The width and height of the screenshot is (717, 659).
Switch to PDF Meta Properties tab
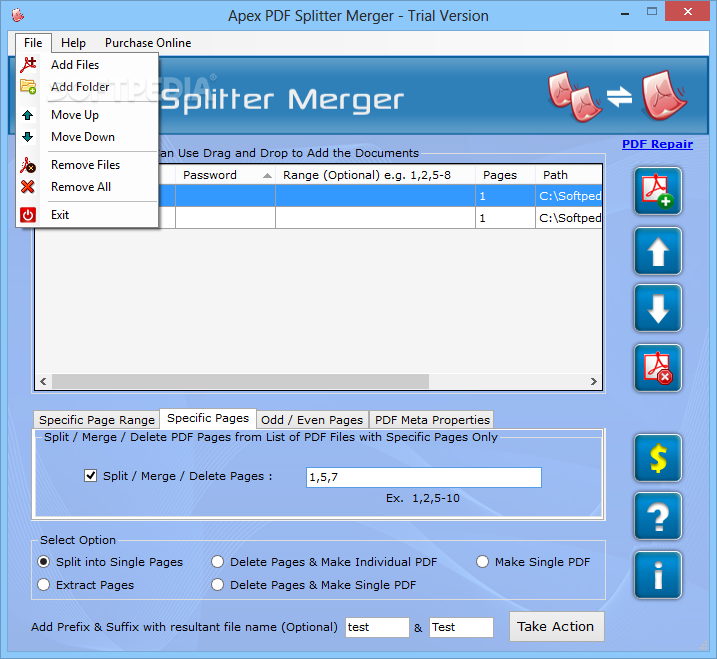point(432,419)
